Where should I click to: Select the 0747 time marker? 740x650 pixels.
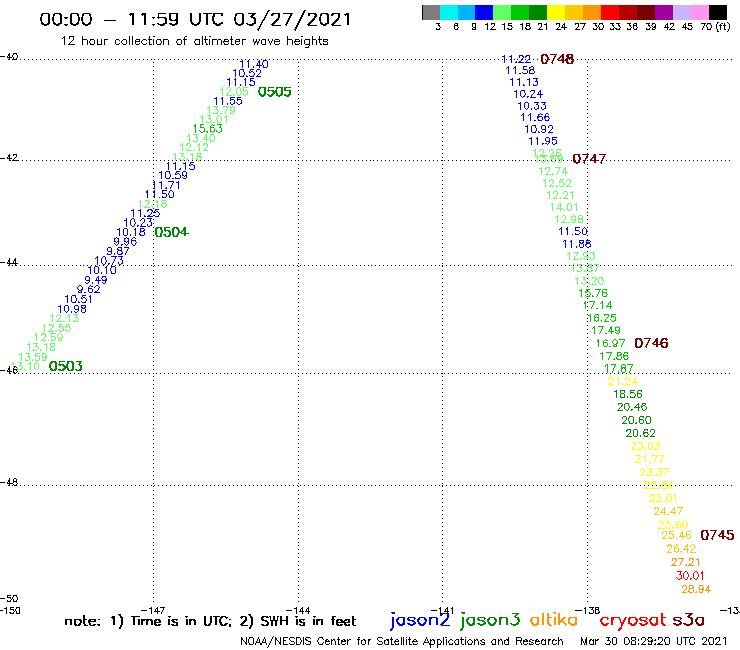pyautogui.click(x=589, y=159)
